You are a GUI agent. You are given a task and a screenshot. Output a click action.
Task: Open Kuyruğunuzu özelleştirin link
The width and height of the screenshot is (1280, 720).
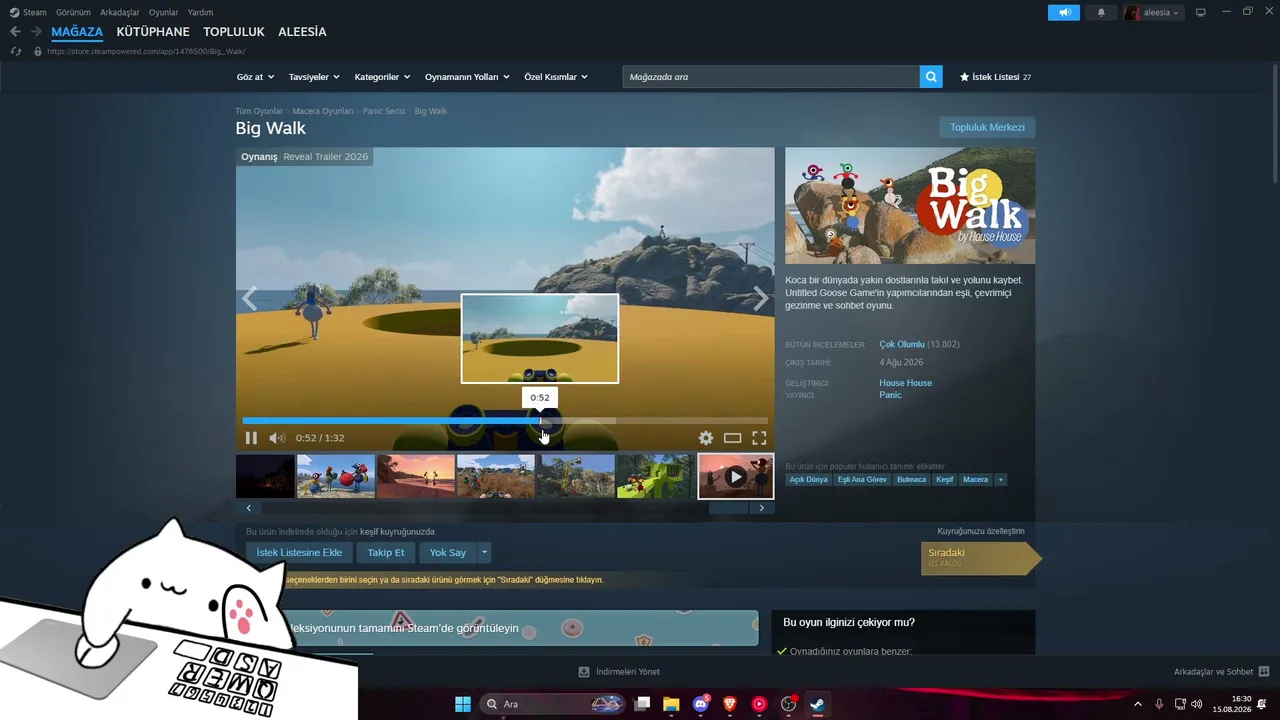point(981,531)
